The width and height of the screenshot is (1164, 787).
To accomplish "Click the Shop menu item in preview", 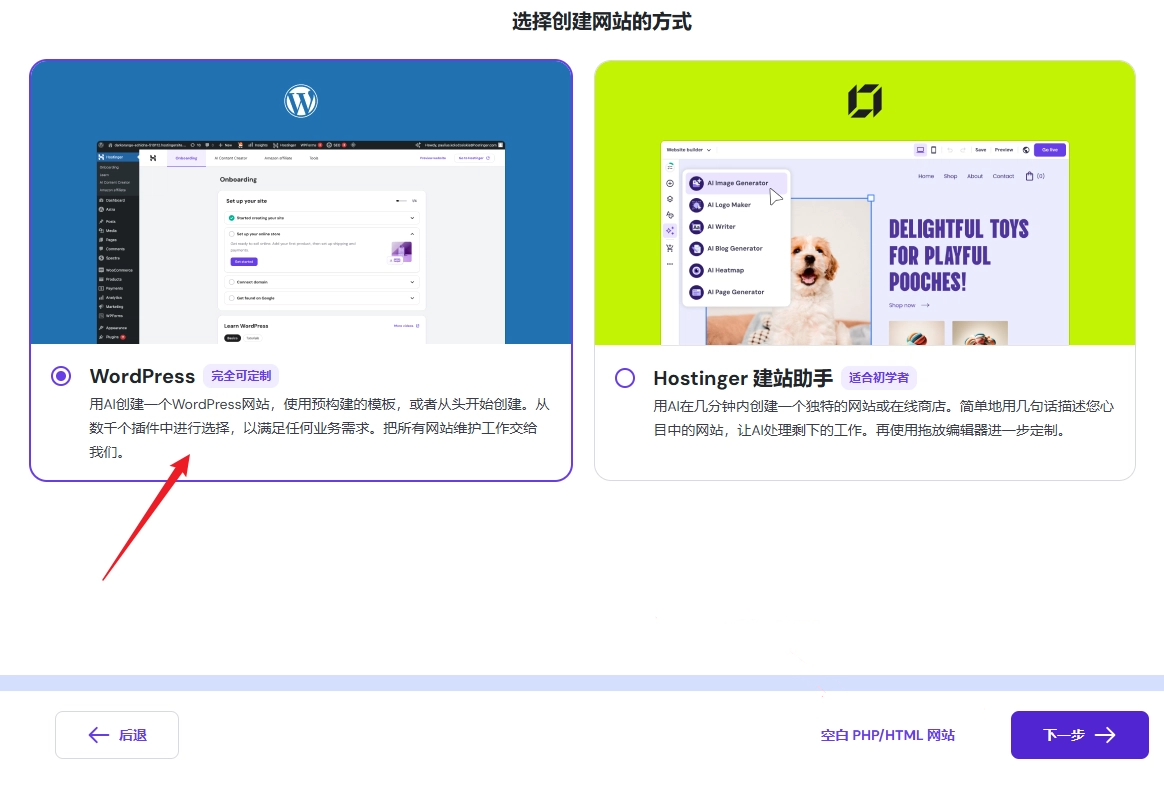I will [950, 176].
